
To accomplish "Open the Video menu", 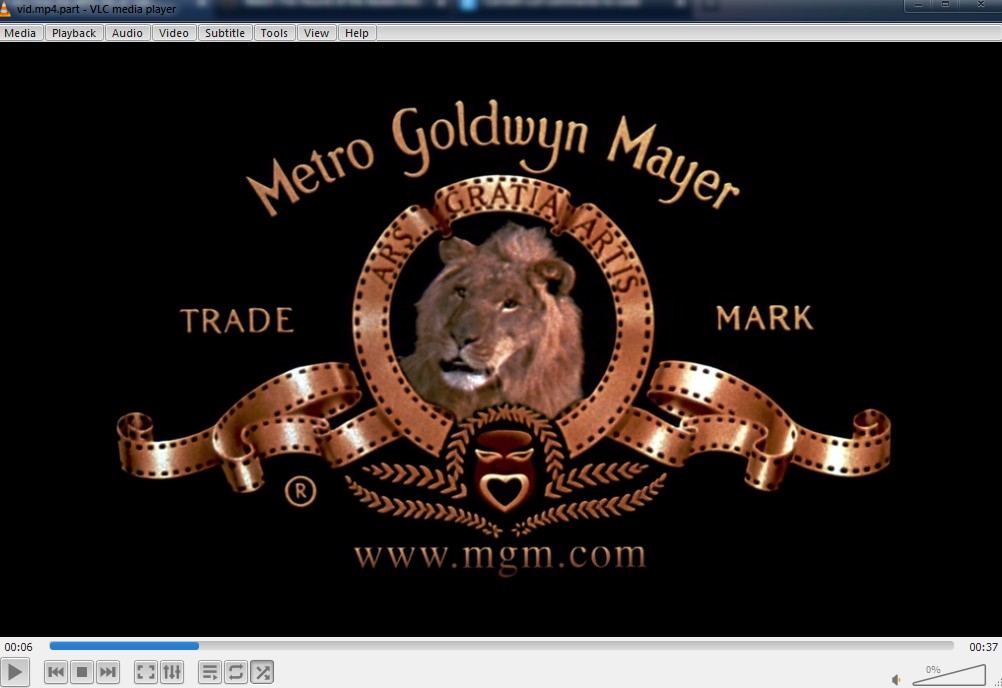I will pyautogui.click(x=174, y=33).
